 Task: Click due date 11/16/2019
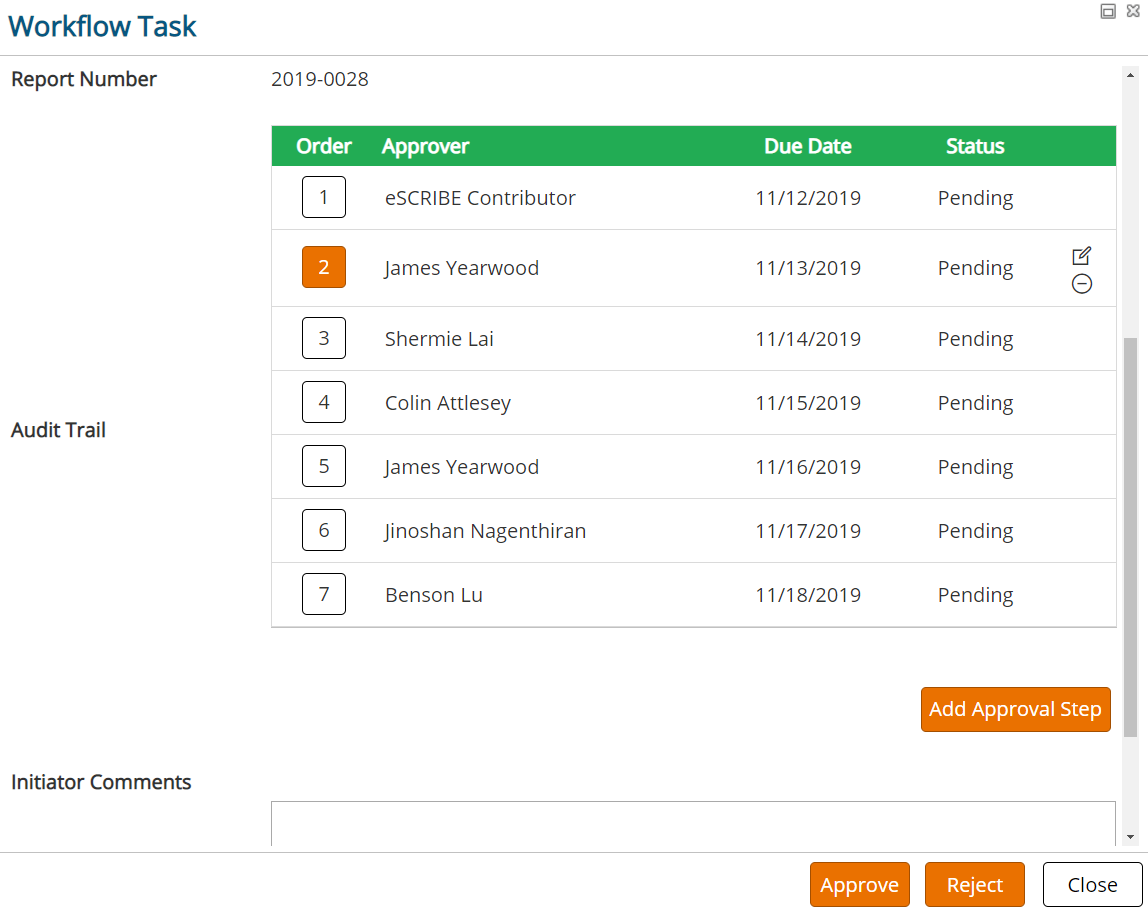point(808,467)
